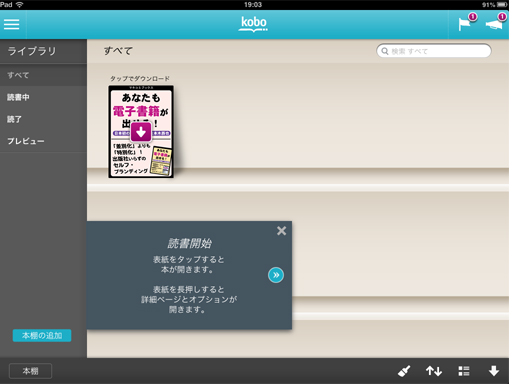The height and width of the screenshot is (384, 512).
Task: Click the 本棚 button in bottom bar
Action: point(30,371)
